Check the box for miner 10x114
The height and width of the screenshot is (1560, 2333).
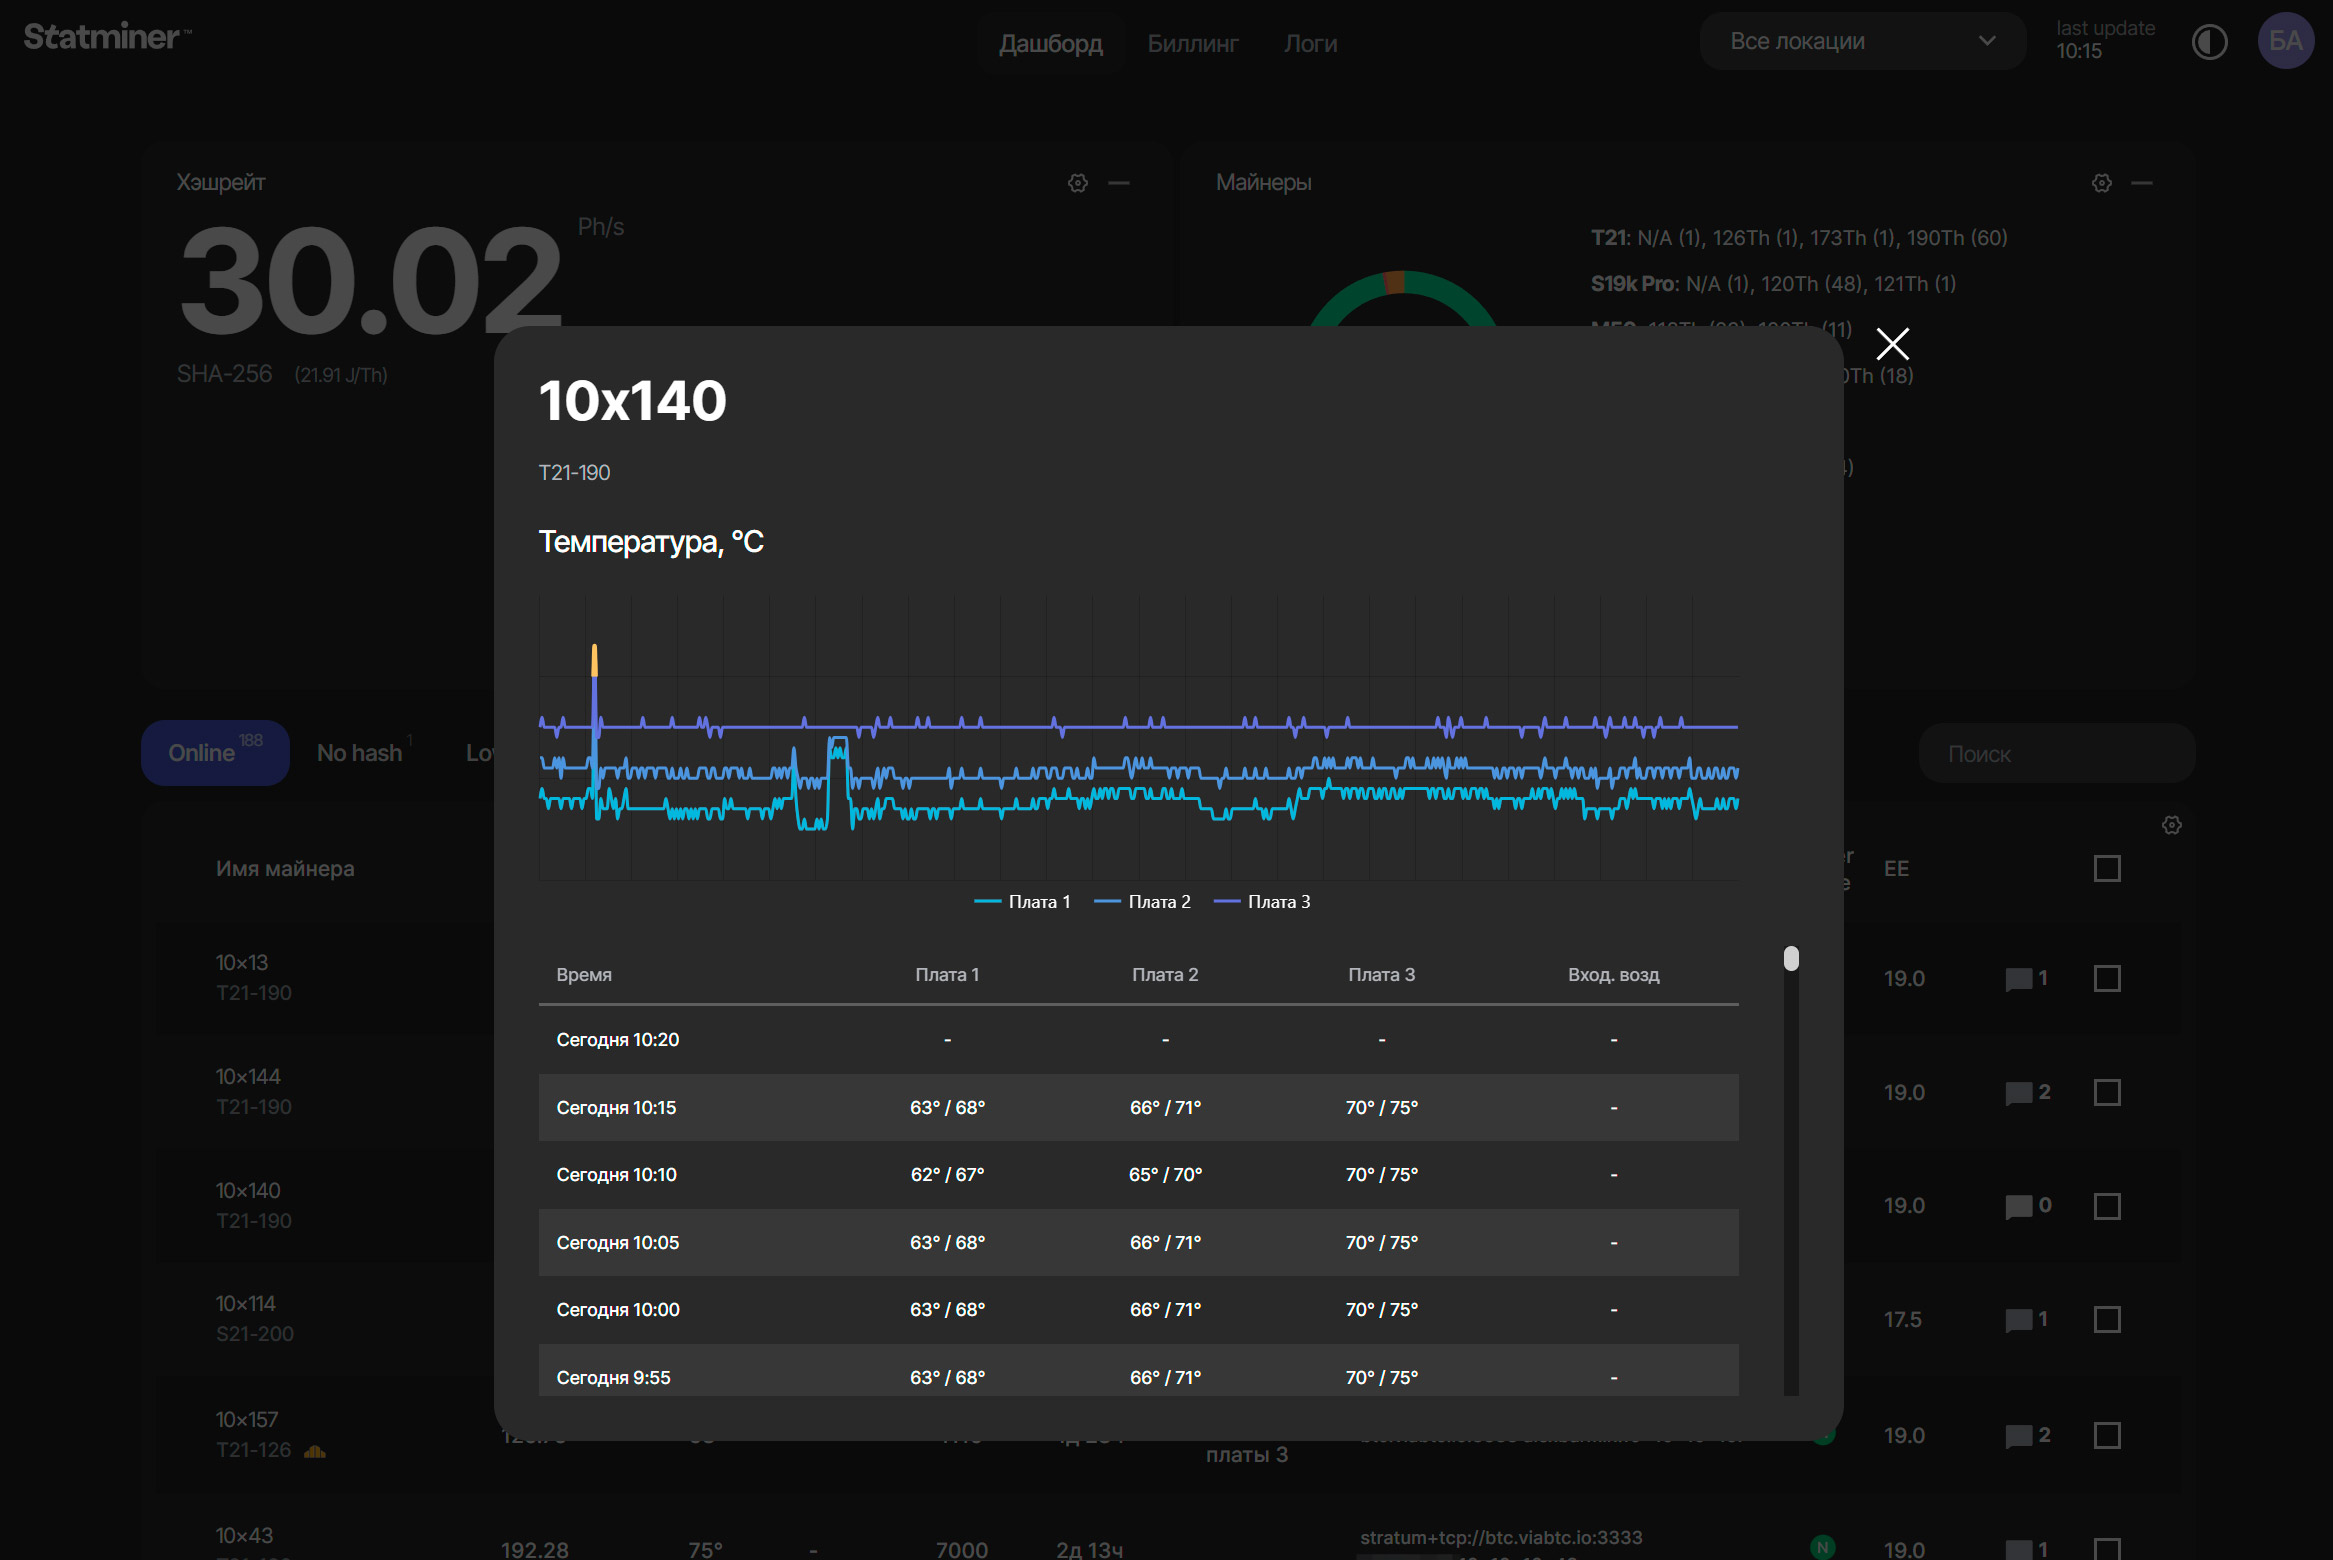pyautogui.click(x=2107, y=1320)
